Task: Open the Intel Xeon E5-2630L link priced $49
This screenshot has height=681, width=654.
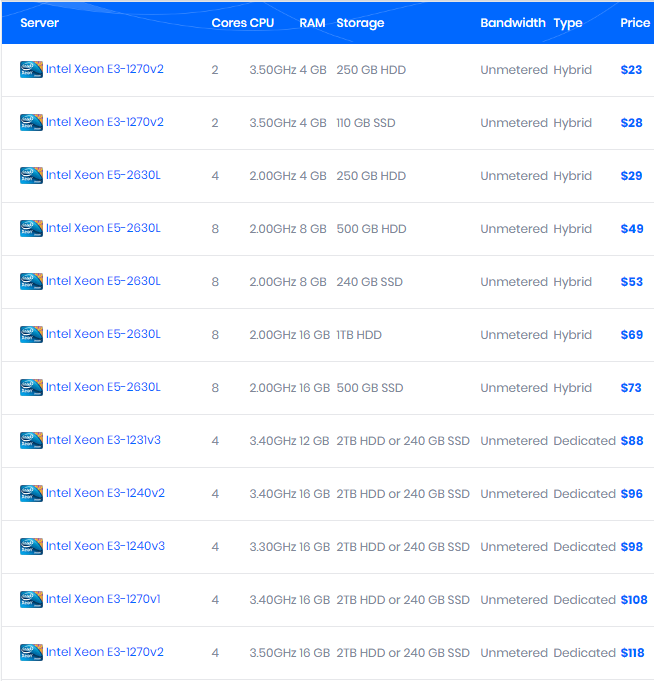Action: point(102,228)
